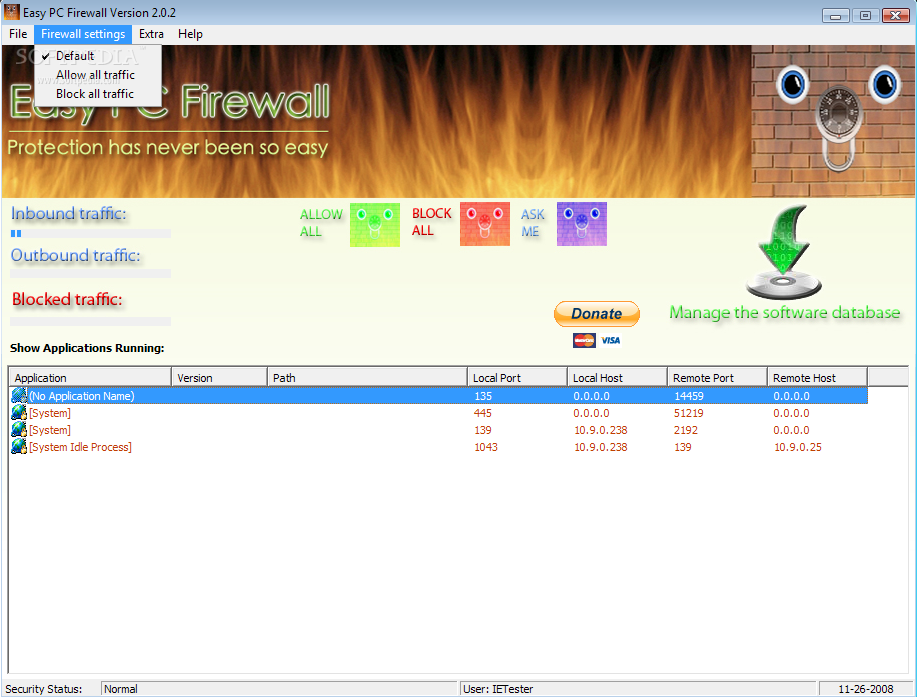Click the icon of [System] row with port 139
The image size is (917, 697).
point(19,430)
